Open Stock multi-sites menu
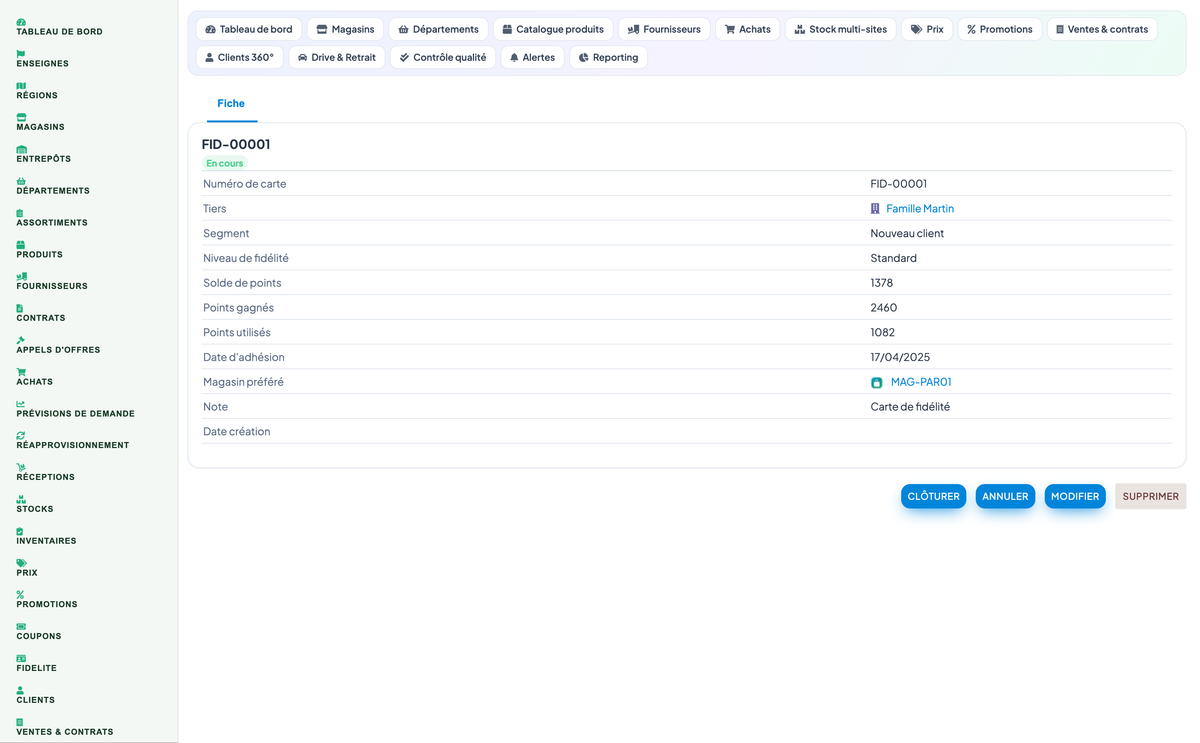 [x=841, y=29]
